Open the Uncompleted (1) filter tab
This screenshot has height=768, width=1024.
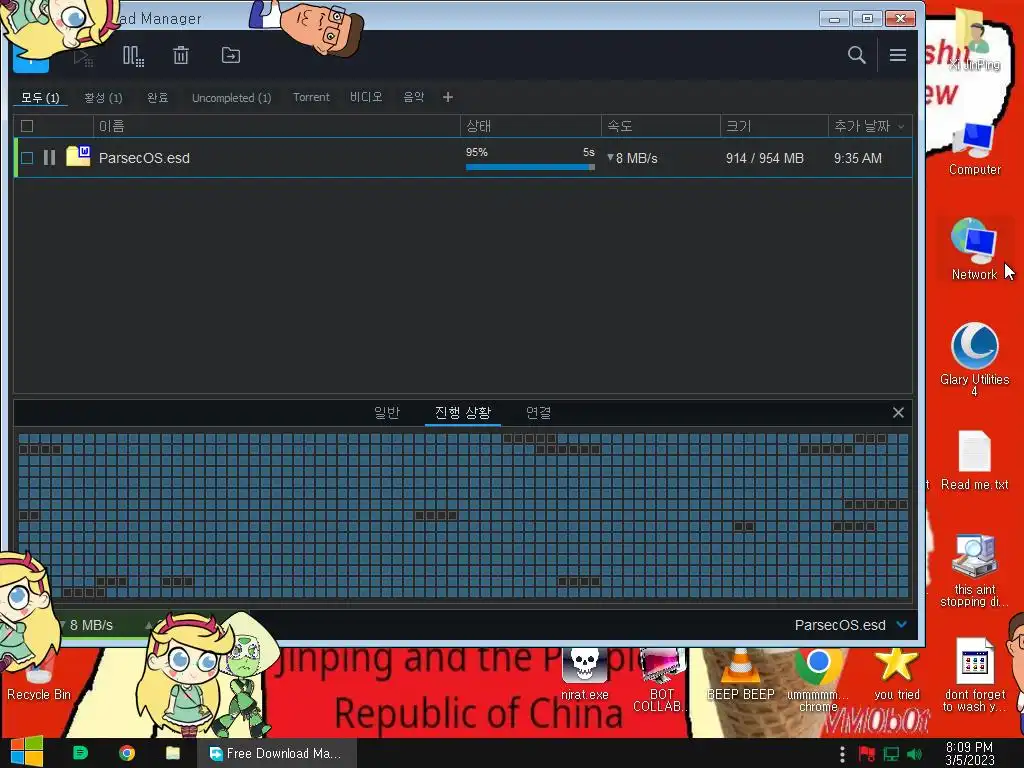231,98
